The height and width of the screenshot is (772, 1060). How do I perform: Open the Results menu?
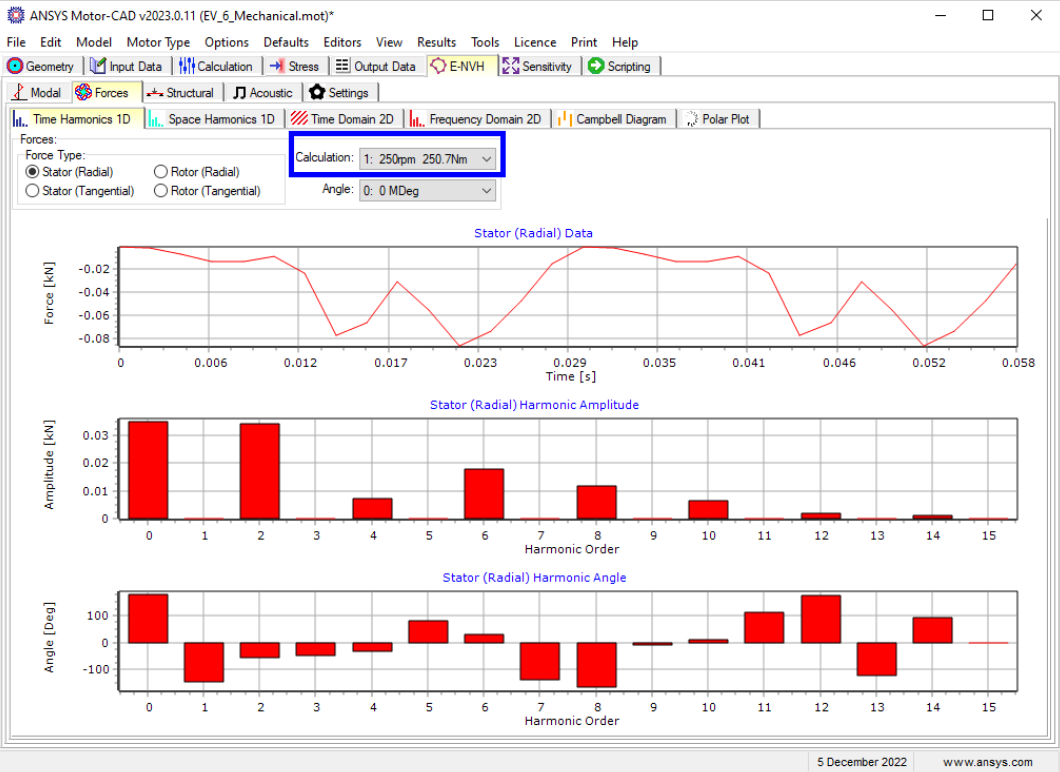(436, 42)
